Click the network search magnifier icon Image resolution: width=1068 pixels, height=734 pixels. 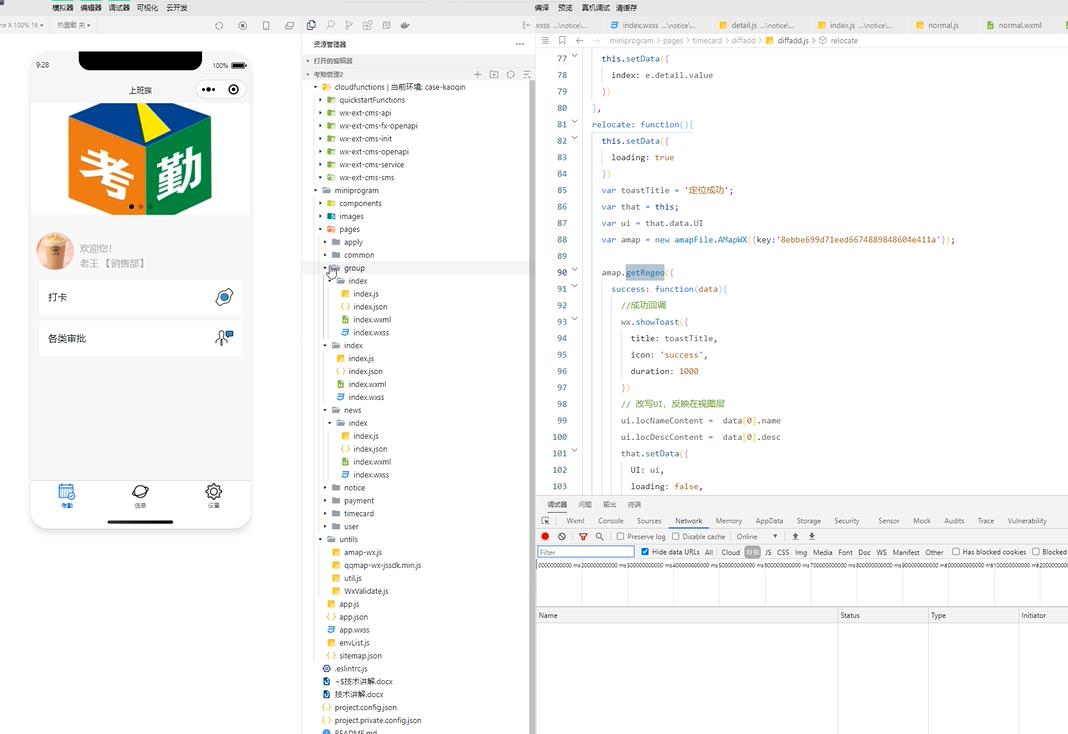click(x=599, y=537)
